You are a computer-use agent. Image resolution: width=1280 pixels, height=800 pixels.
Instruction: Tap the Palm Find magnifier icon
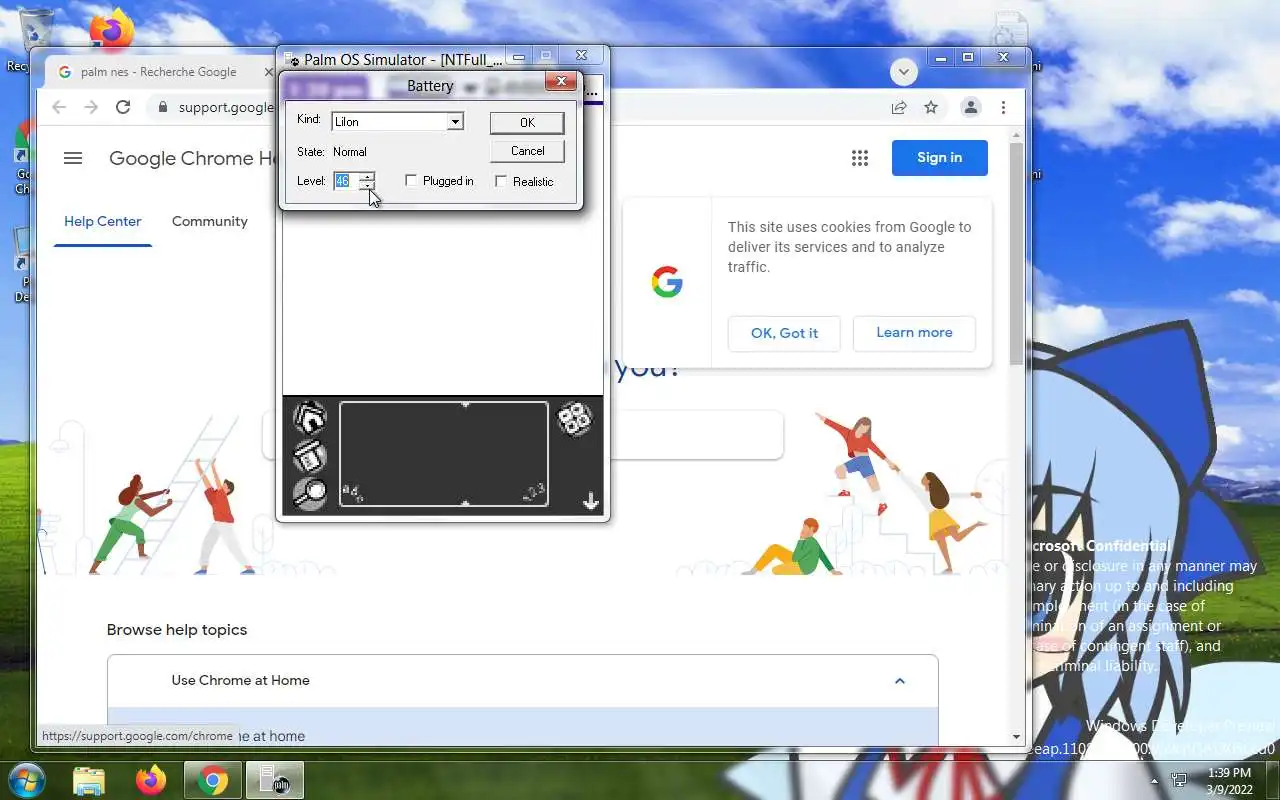click(310, 493)
